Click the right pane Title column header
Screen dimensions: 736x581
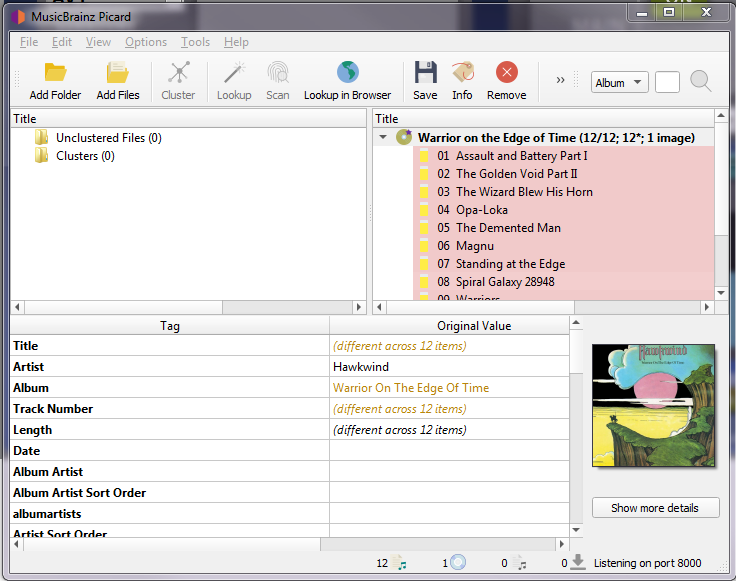544,118
